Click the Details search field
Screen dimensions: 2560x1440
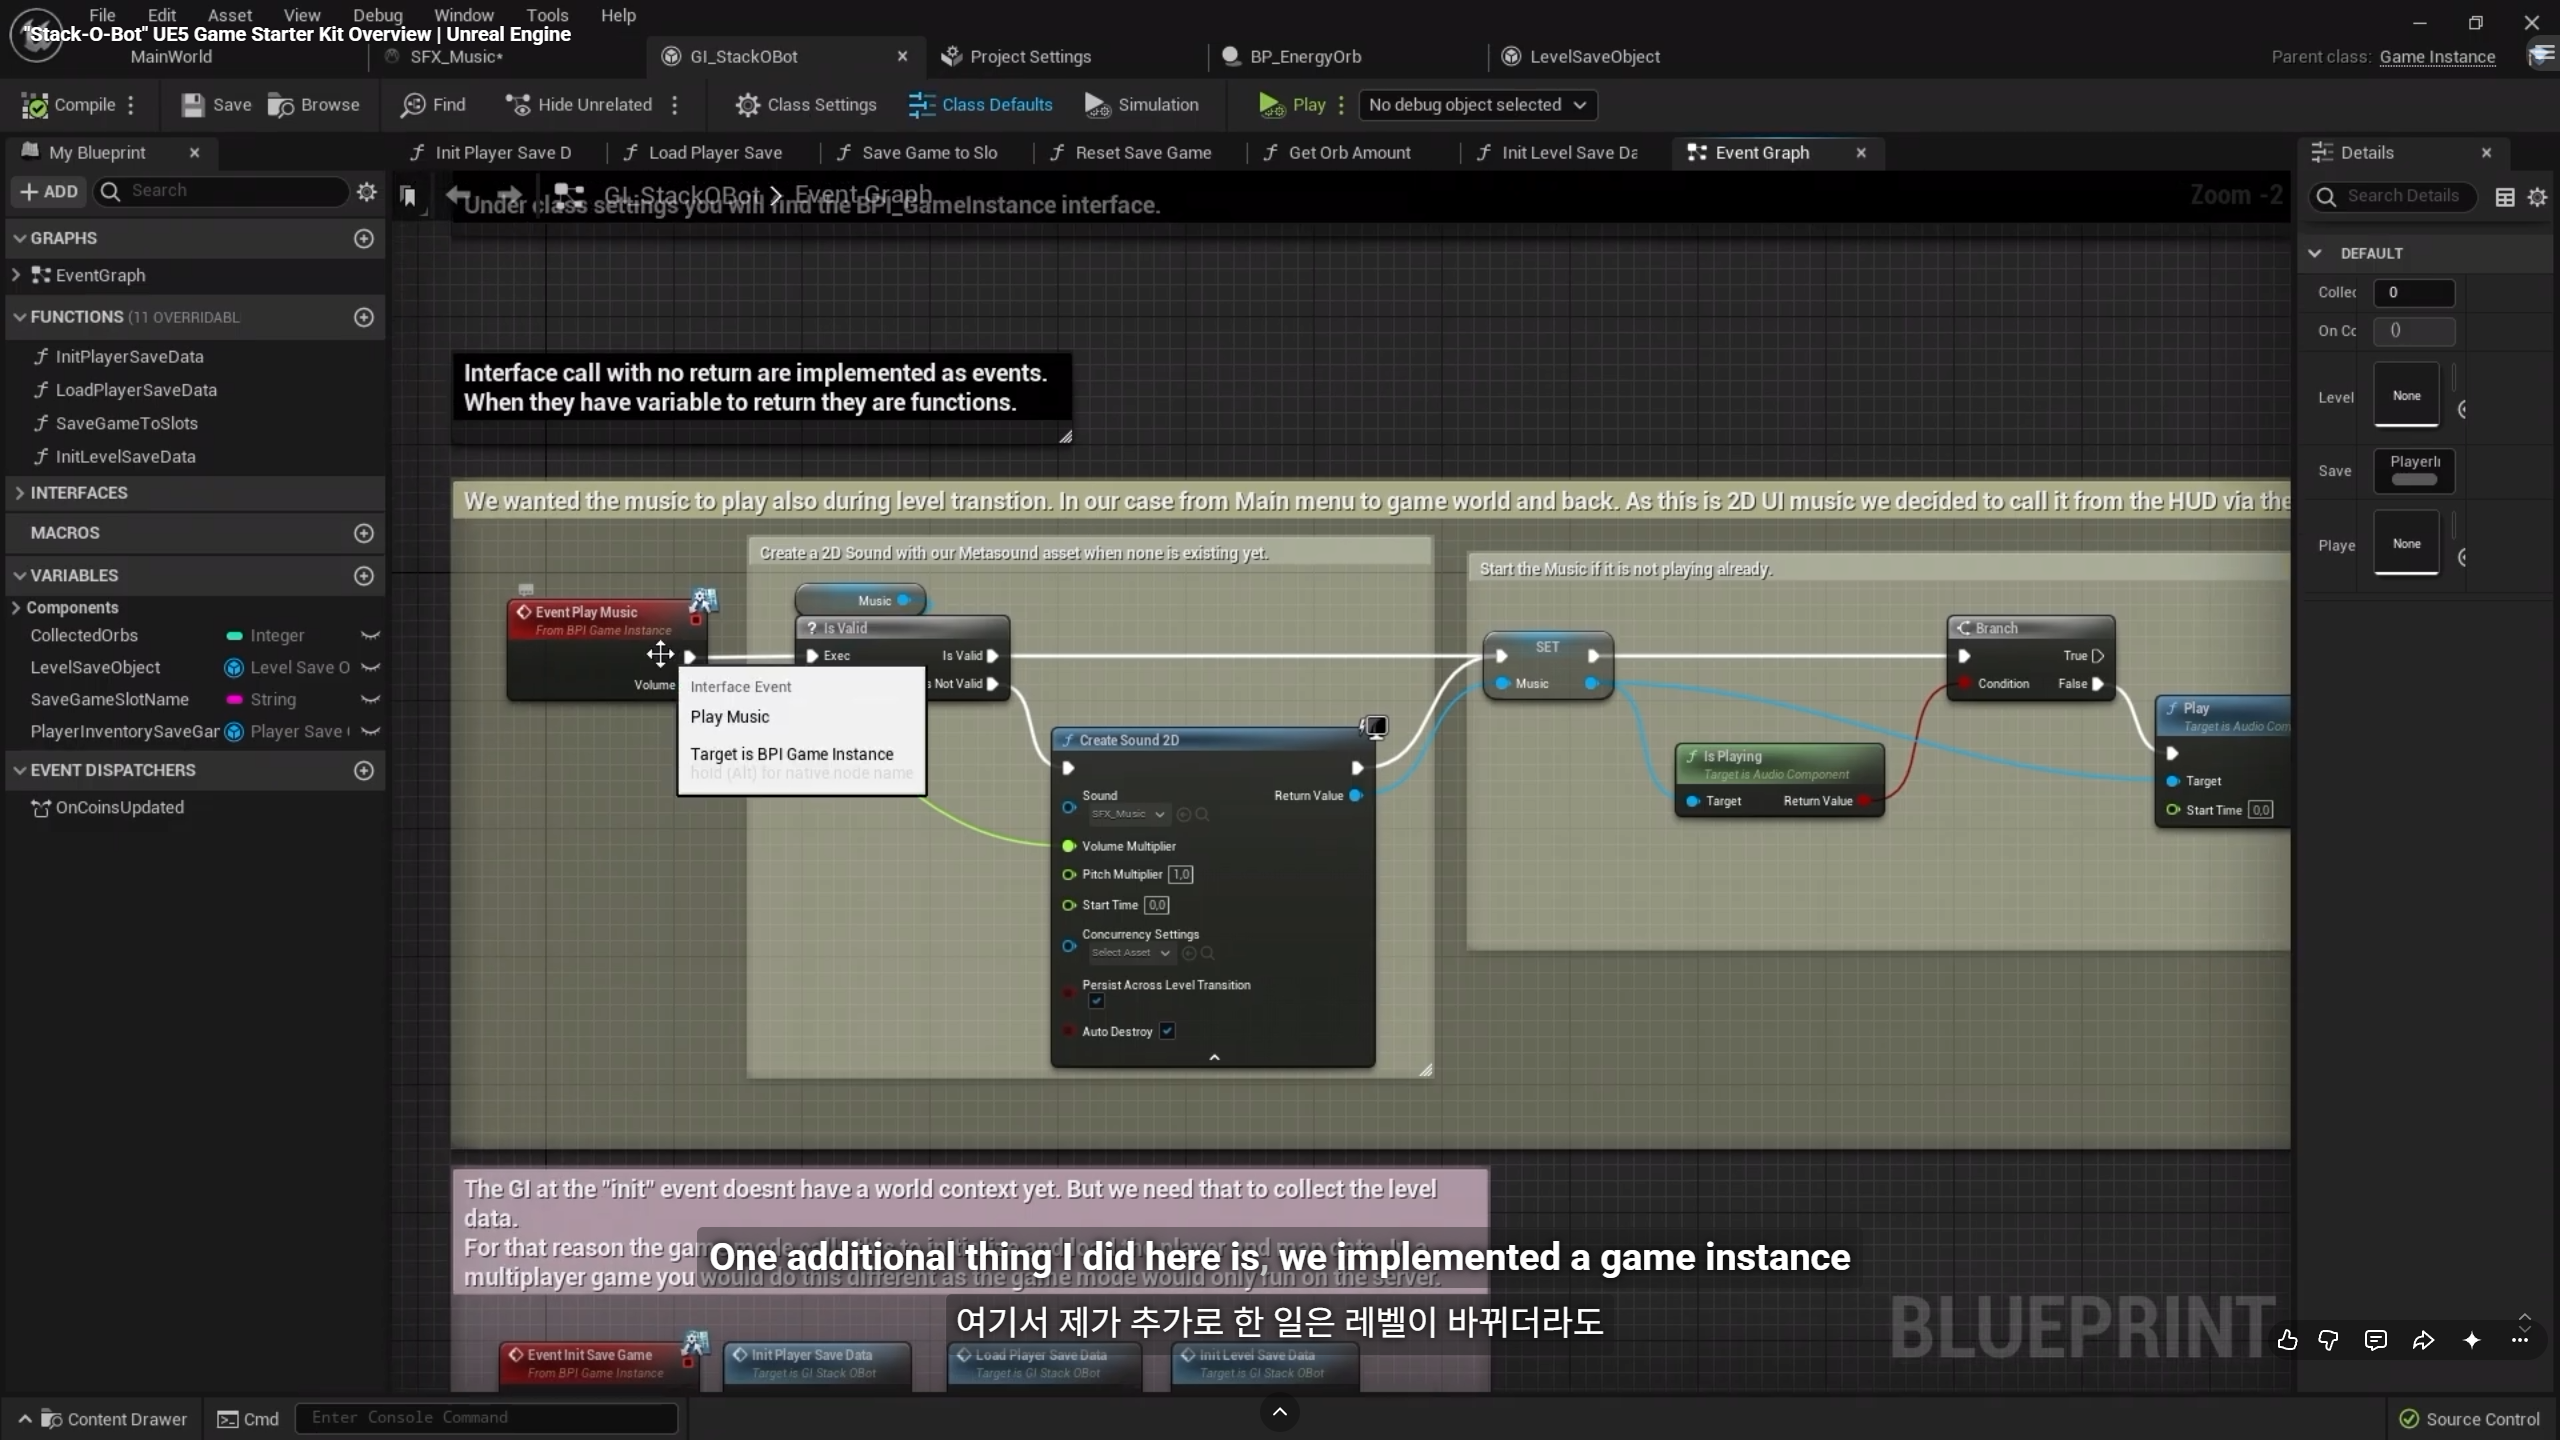pos(2393,197)
